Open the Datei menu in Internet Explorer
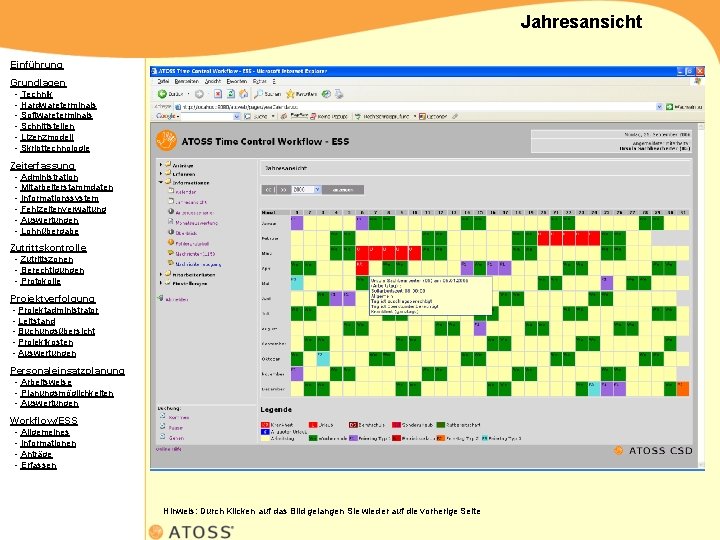 pos(163,82)
